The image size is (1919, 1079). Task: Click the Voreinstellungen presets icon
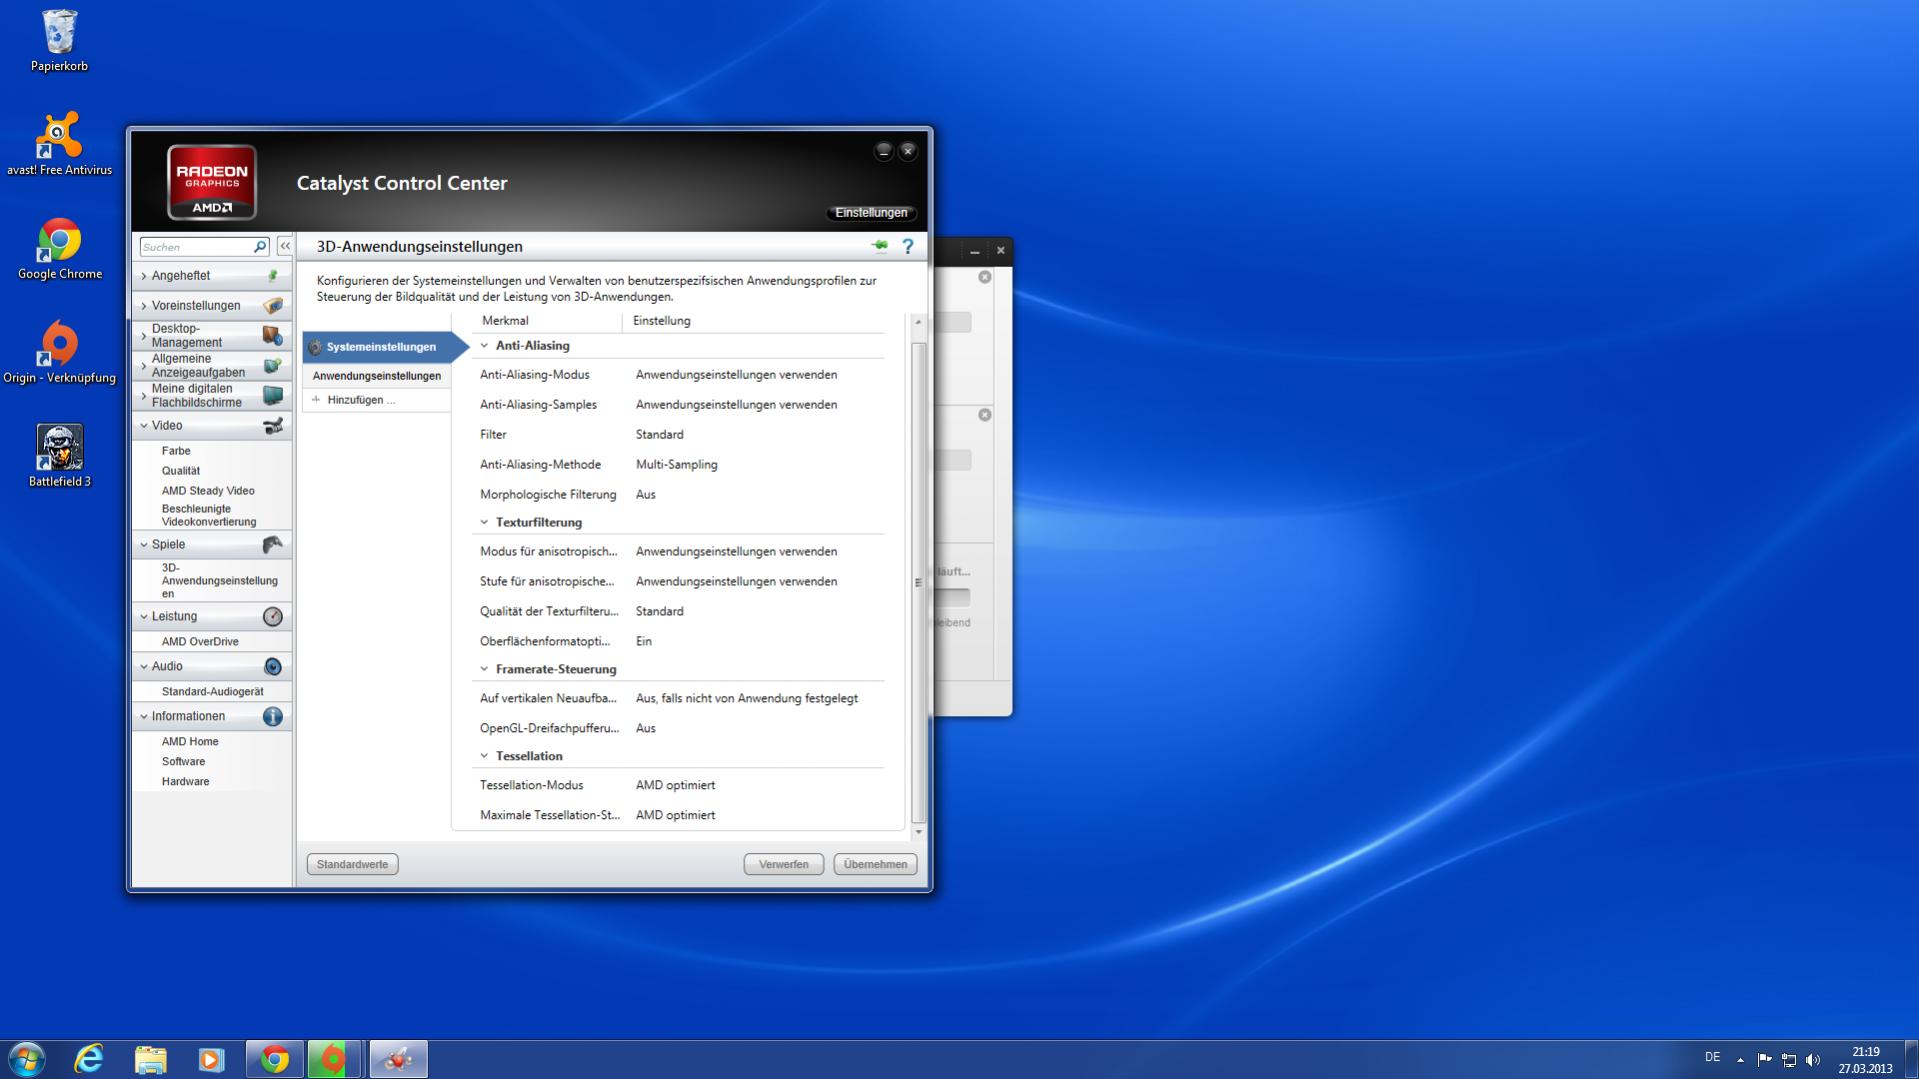click(x=272, y=305)
